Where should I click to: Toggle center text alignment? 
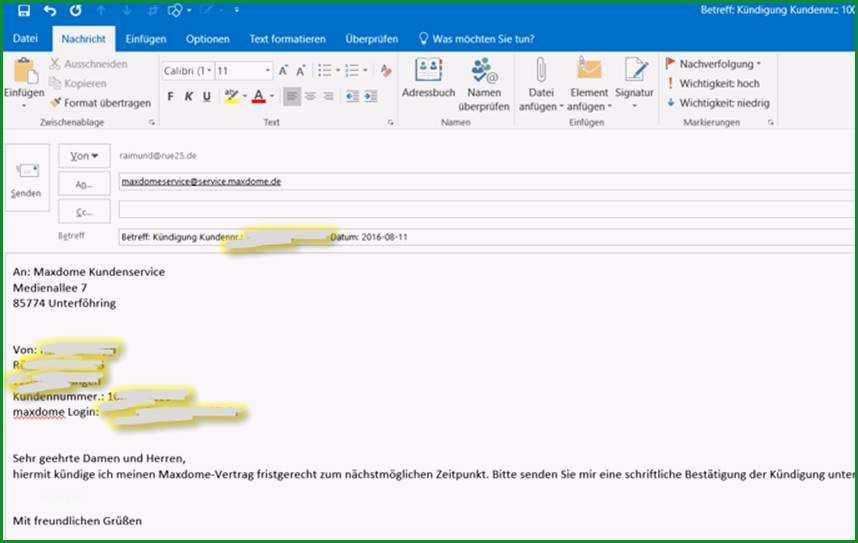tap(310, 96)
